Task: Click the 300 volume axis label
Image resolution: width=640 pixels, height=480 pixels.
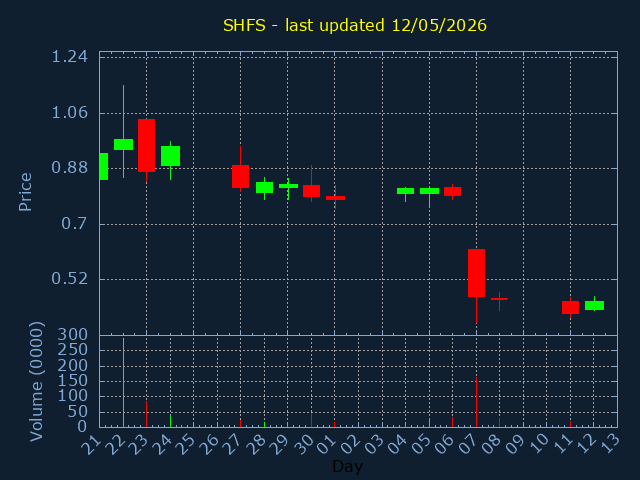Action: tap(73, 335)
